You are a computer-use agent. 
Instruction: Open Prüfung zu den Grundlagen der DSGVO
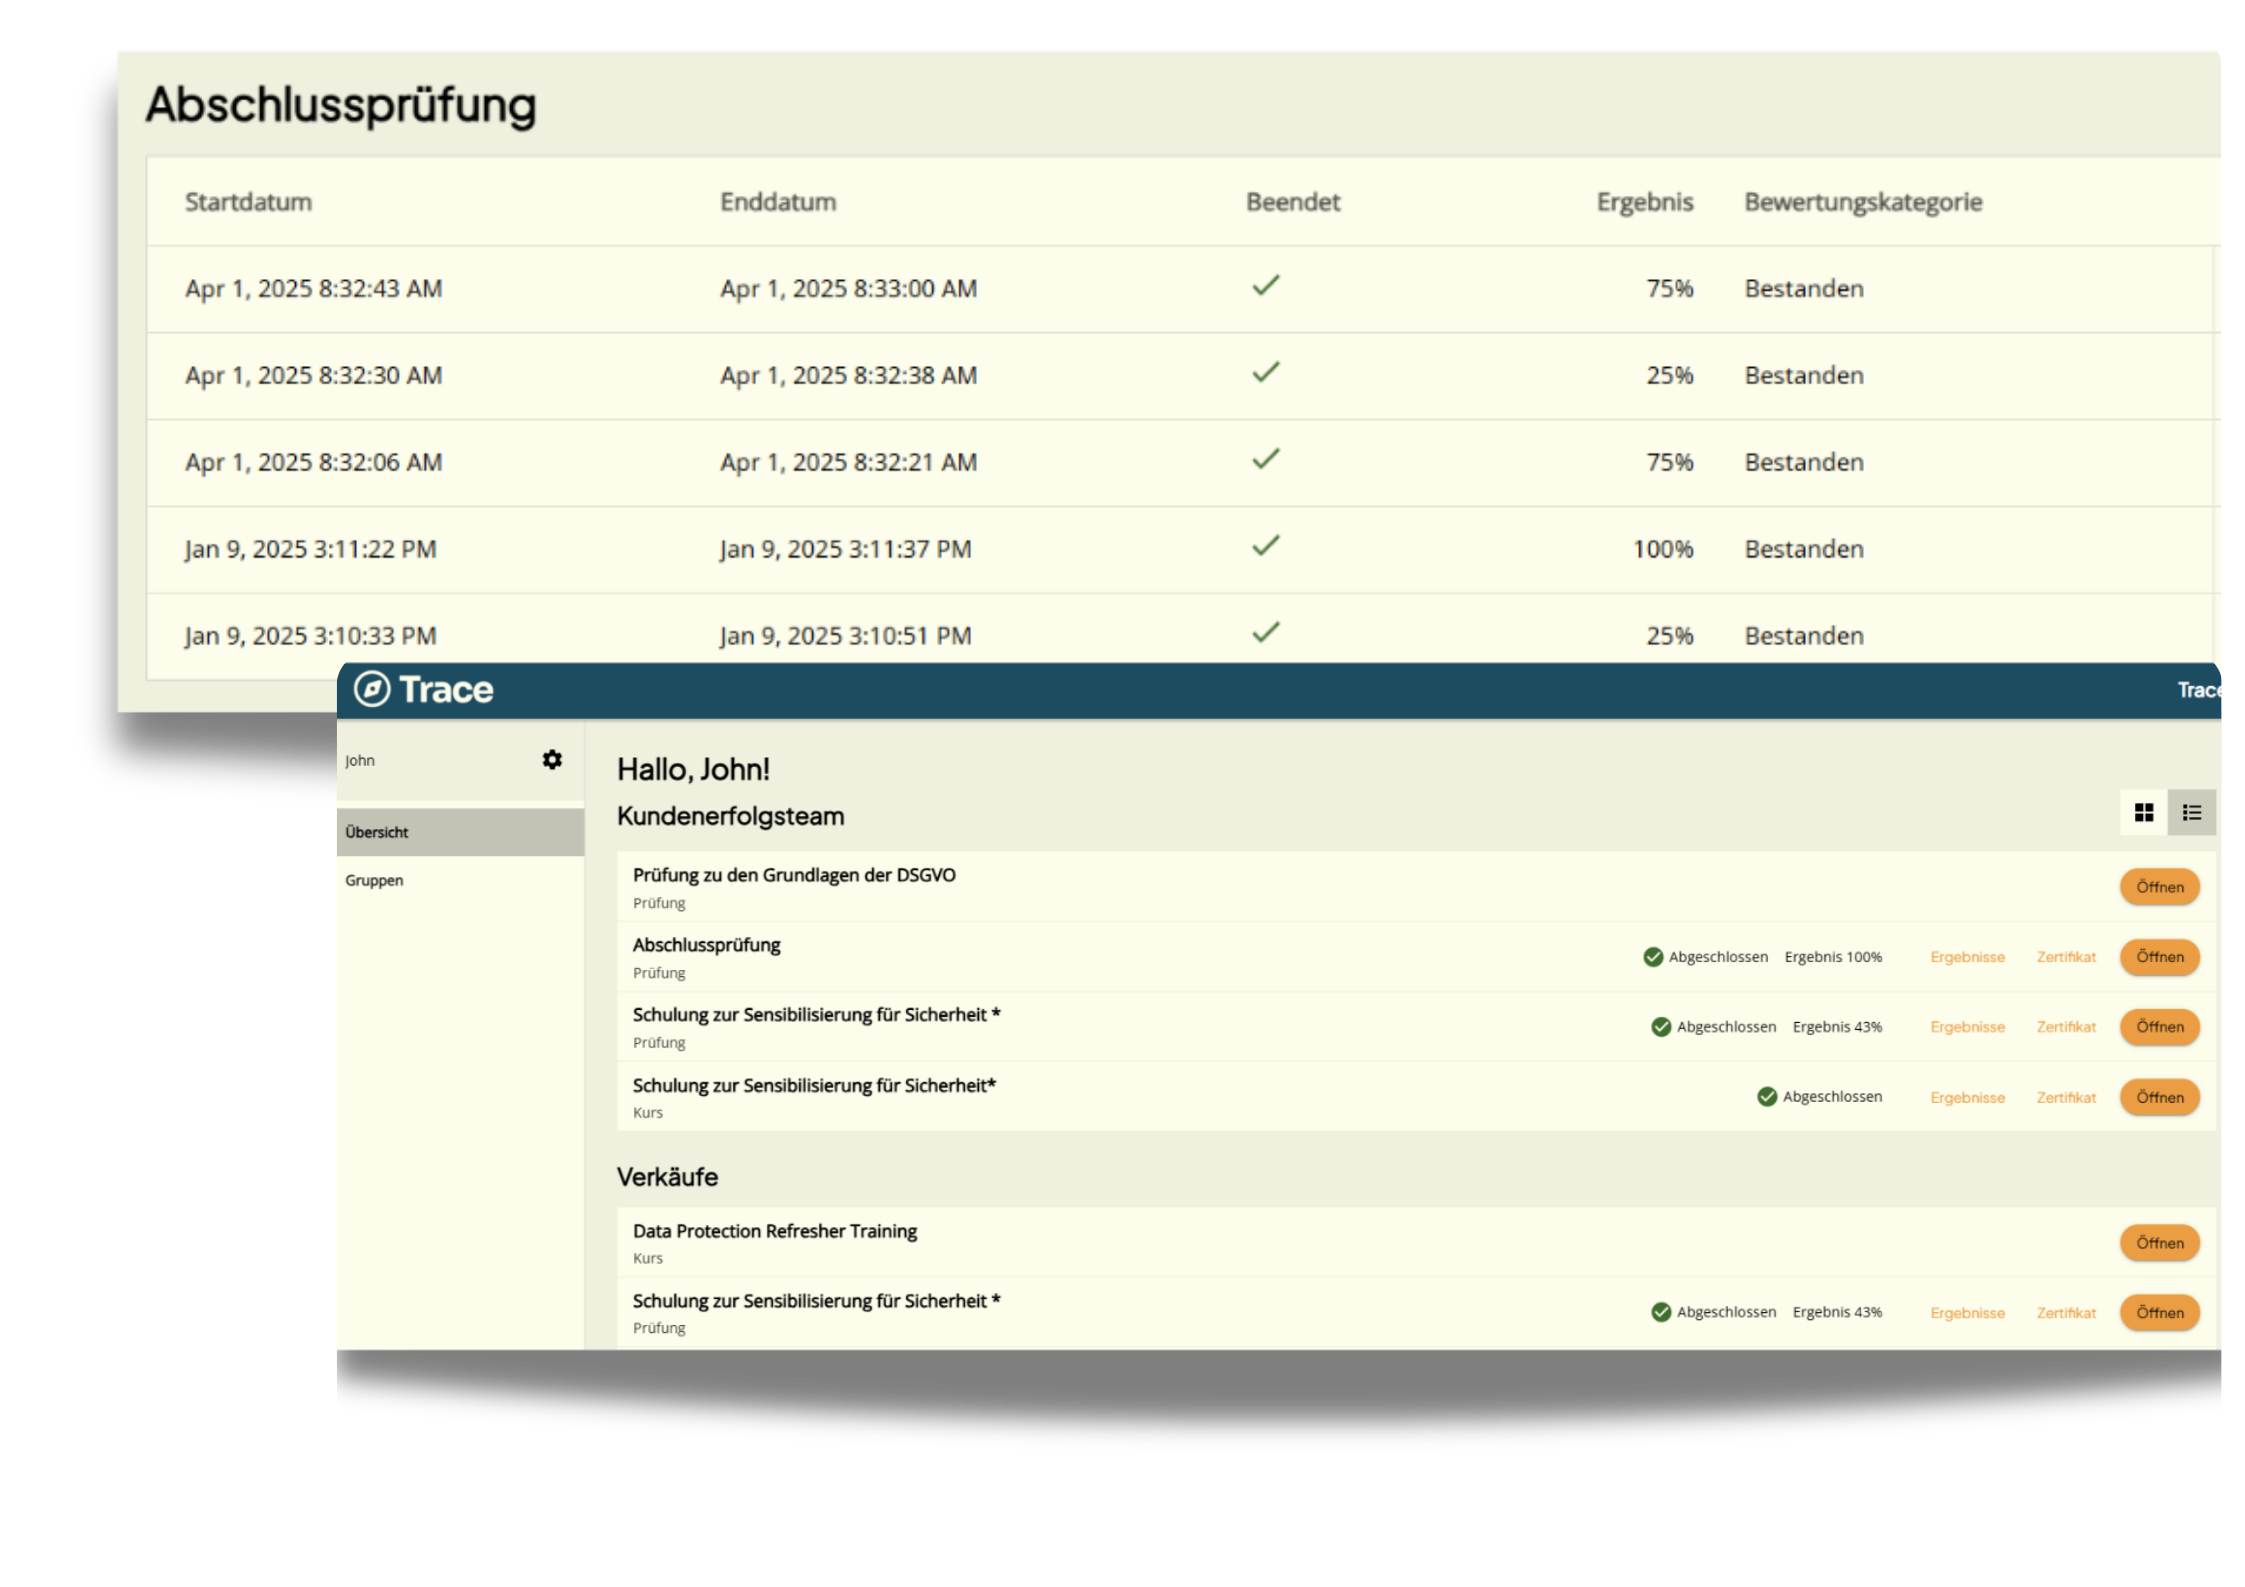click(x=2159, y=887)
